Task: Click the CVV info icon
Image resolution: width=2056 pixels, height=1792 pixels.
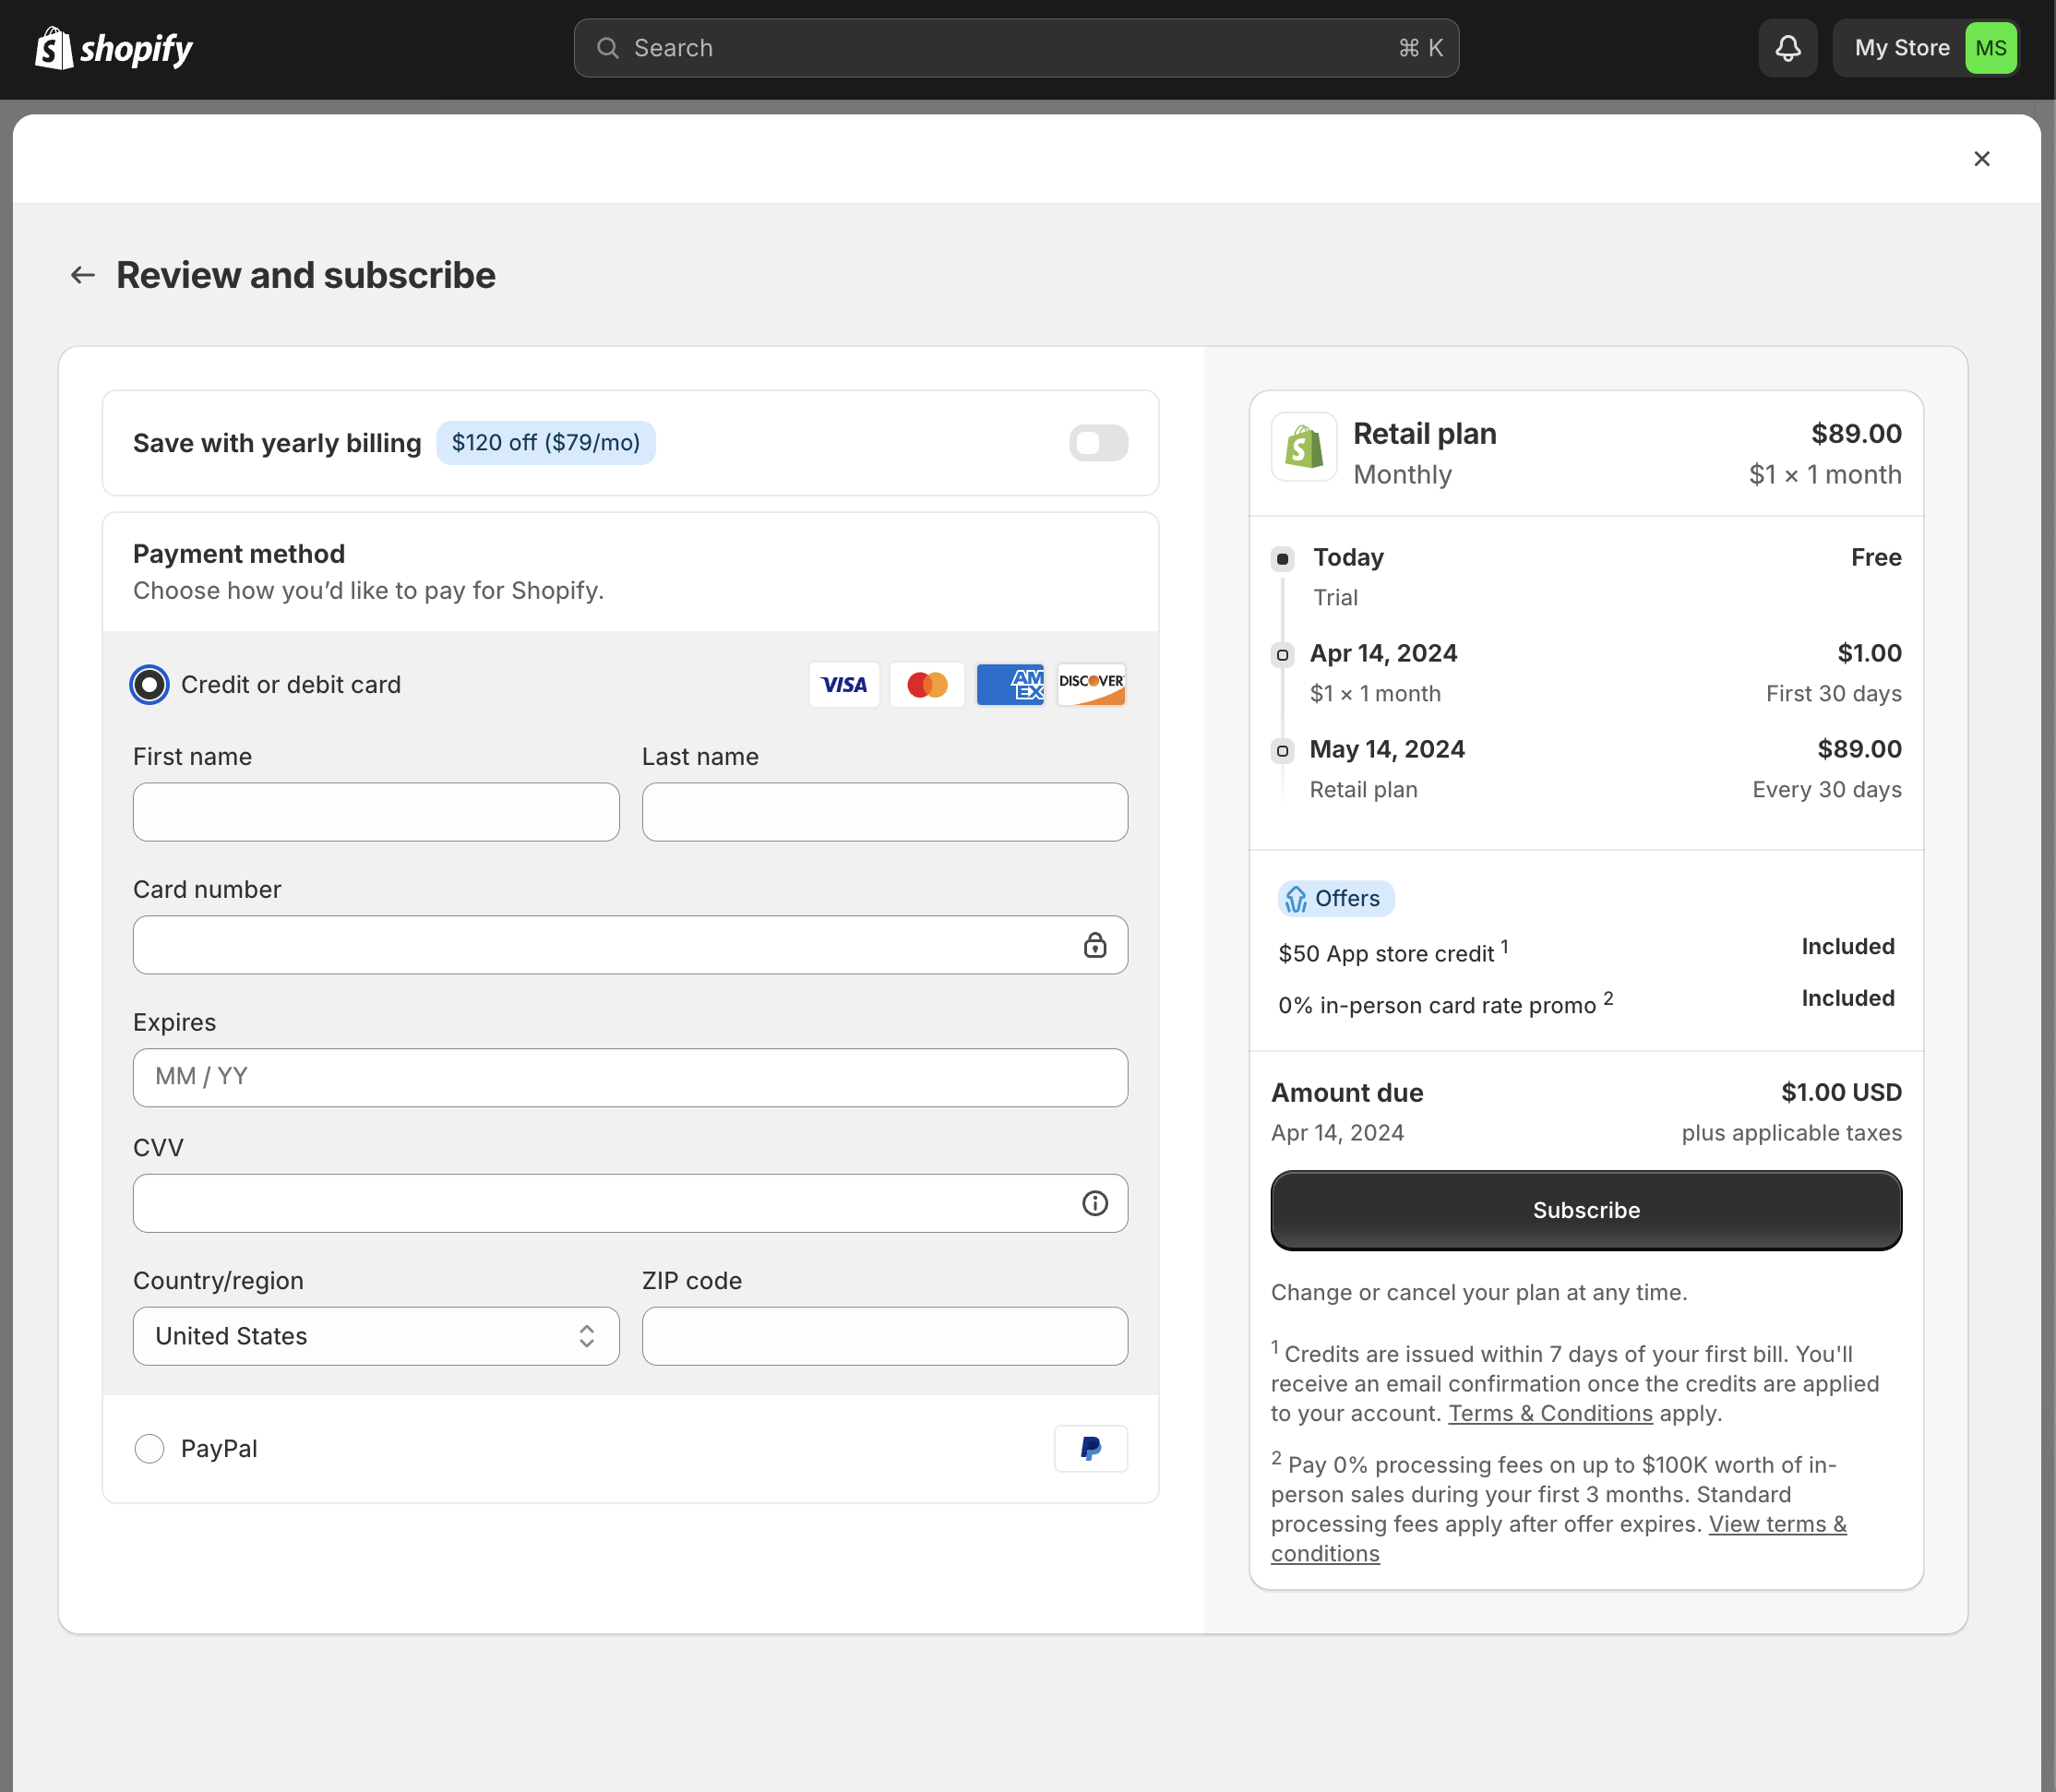Action: pos(1096,1203)
